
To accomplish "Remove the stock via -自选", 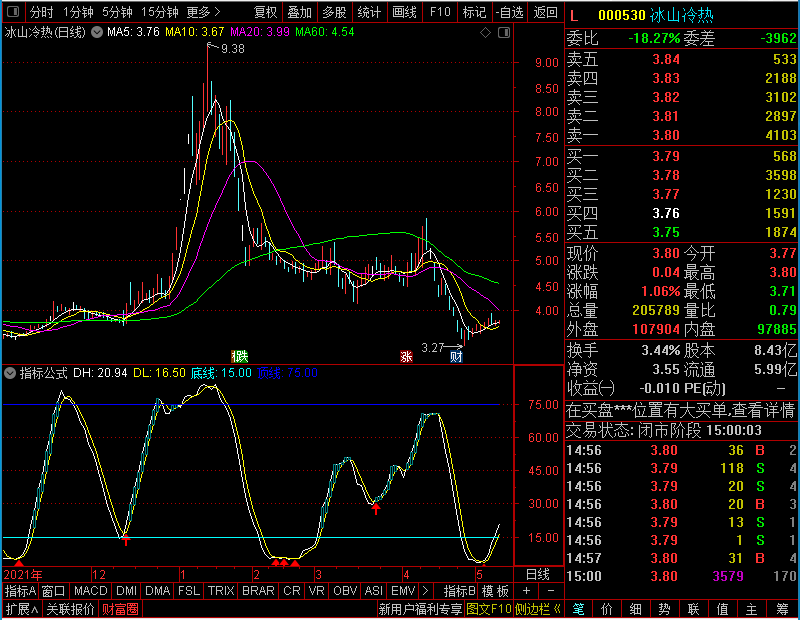I will [x=509, y=12].
